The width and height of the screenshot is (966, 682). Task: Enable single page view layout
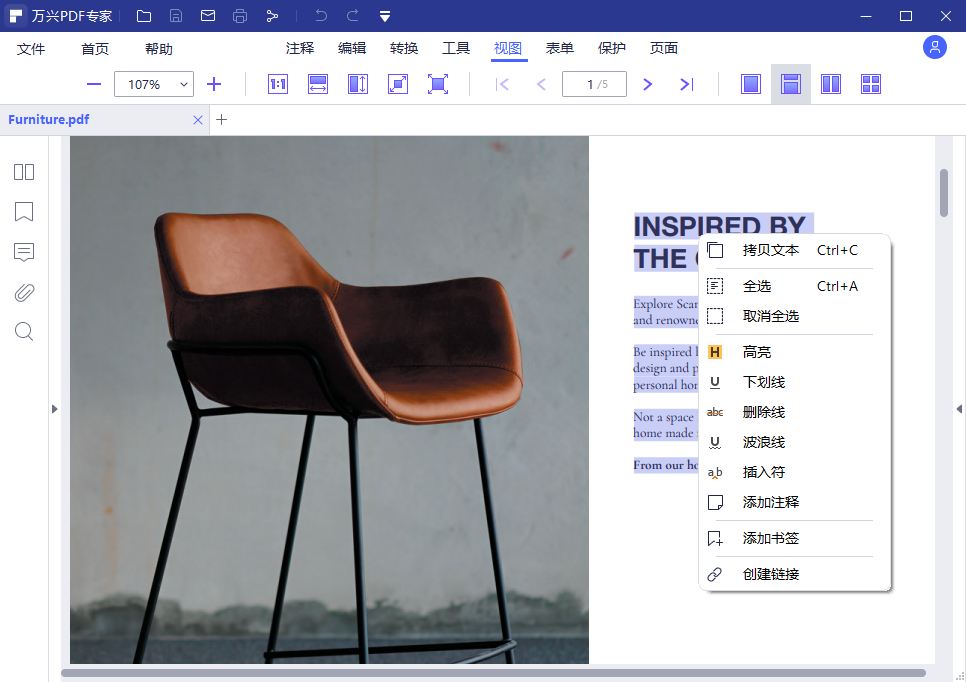pyautogui.click(x=751, y=84)
